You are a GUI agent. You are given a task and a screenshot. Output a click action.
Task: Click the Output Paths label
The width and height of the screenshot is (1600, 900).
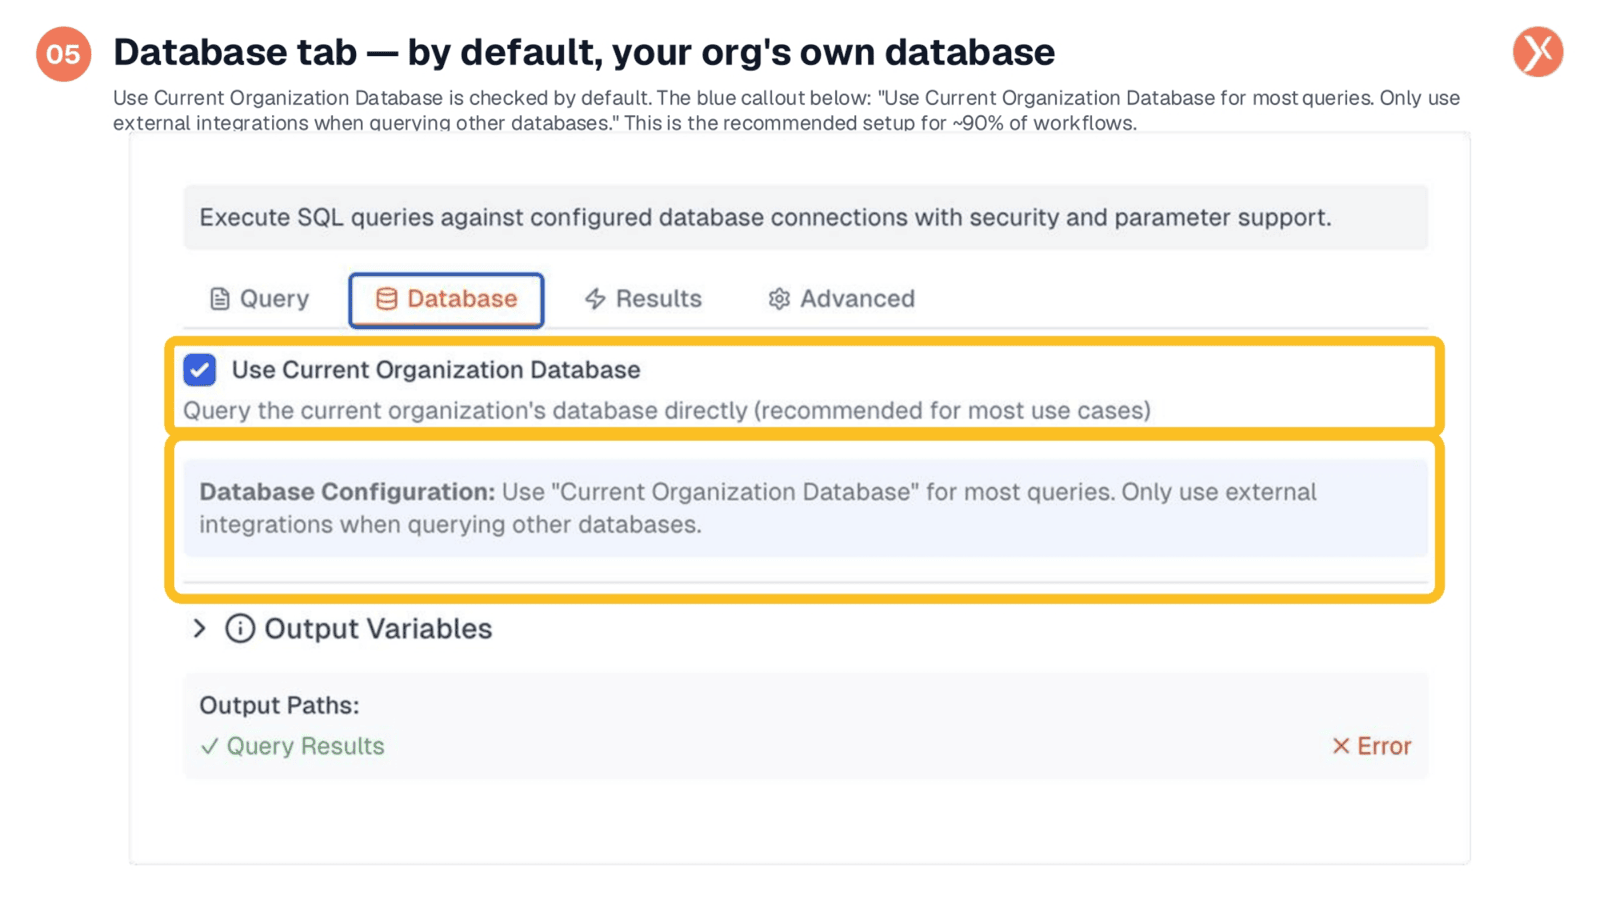[279, 705]
